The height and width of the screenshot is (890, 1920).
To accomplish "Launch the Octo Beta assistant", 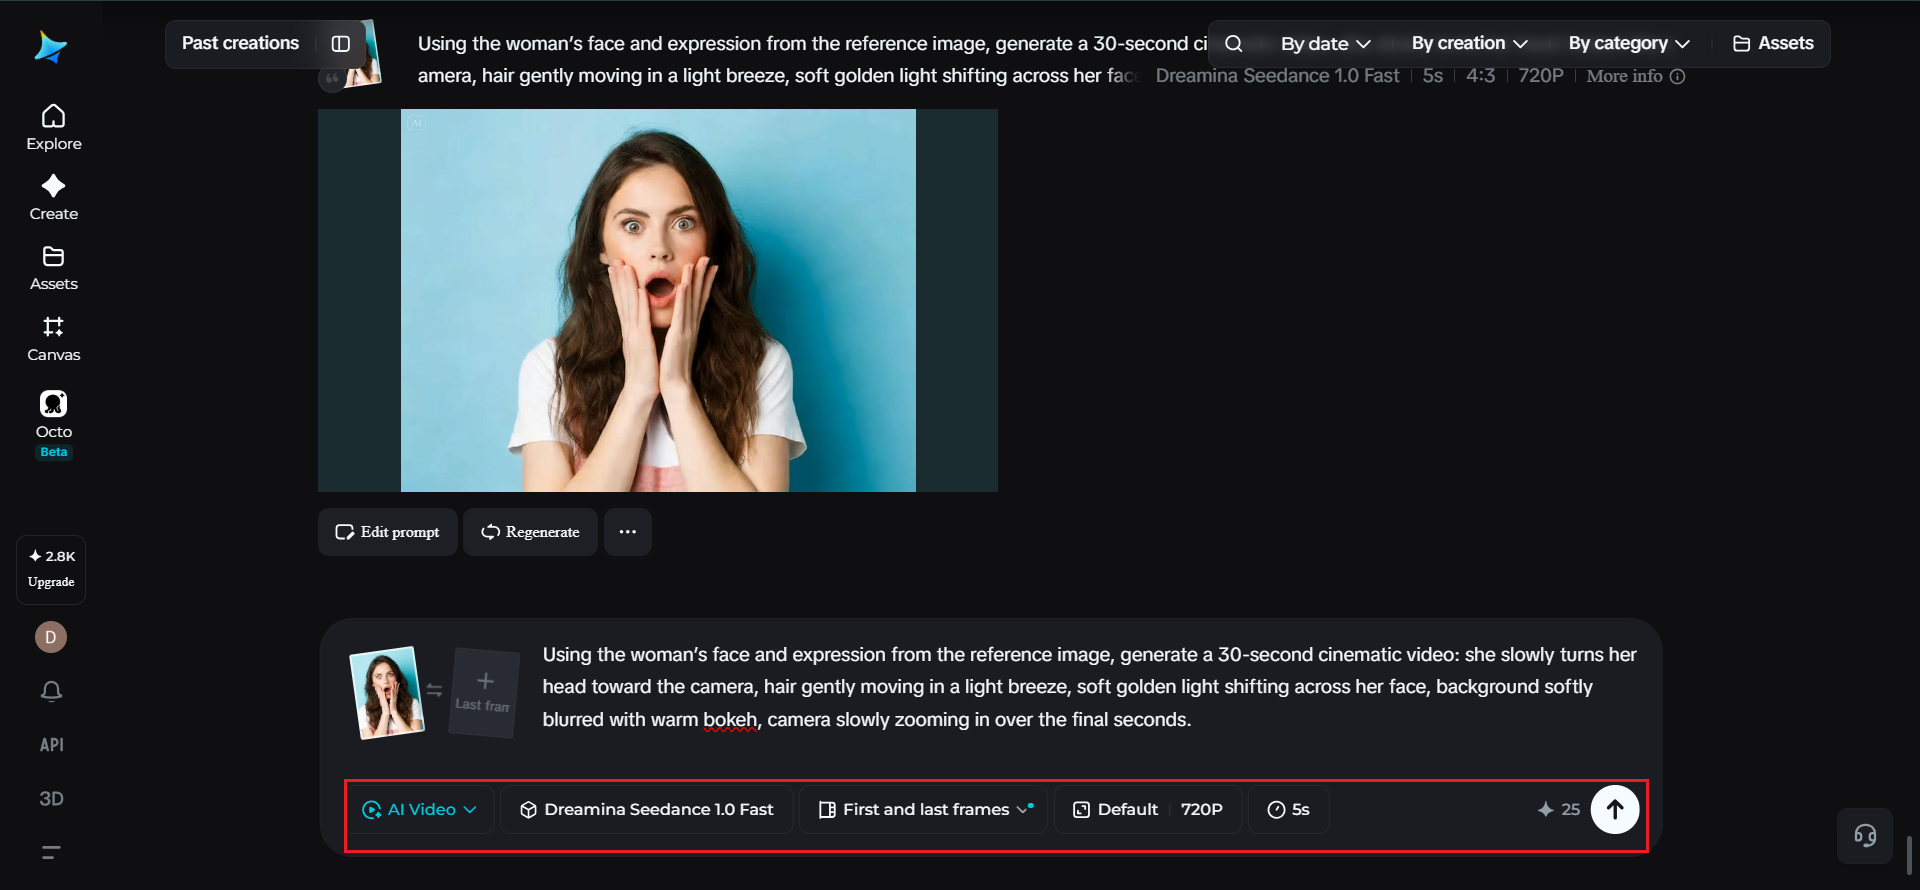I will click(54, 424).
